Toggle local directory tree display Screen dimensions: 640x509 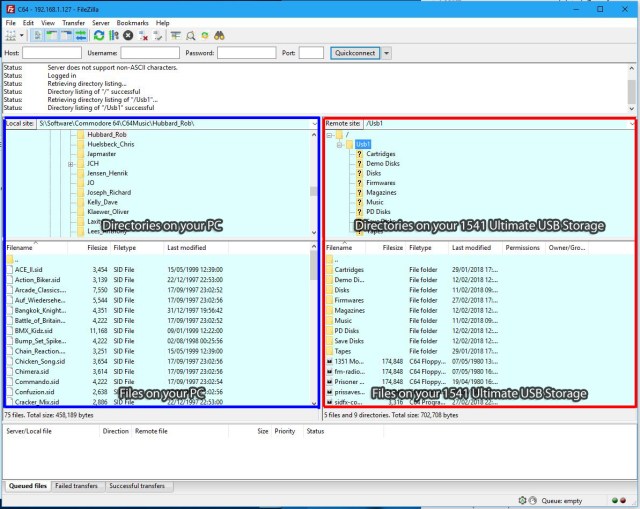click(51, 36)
